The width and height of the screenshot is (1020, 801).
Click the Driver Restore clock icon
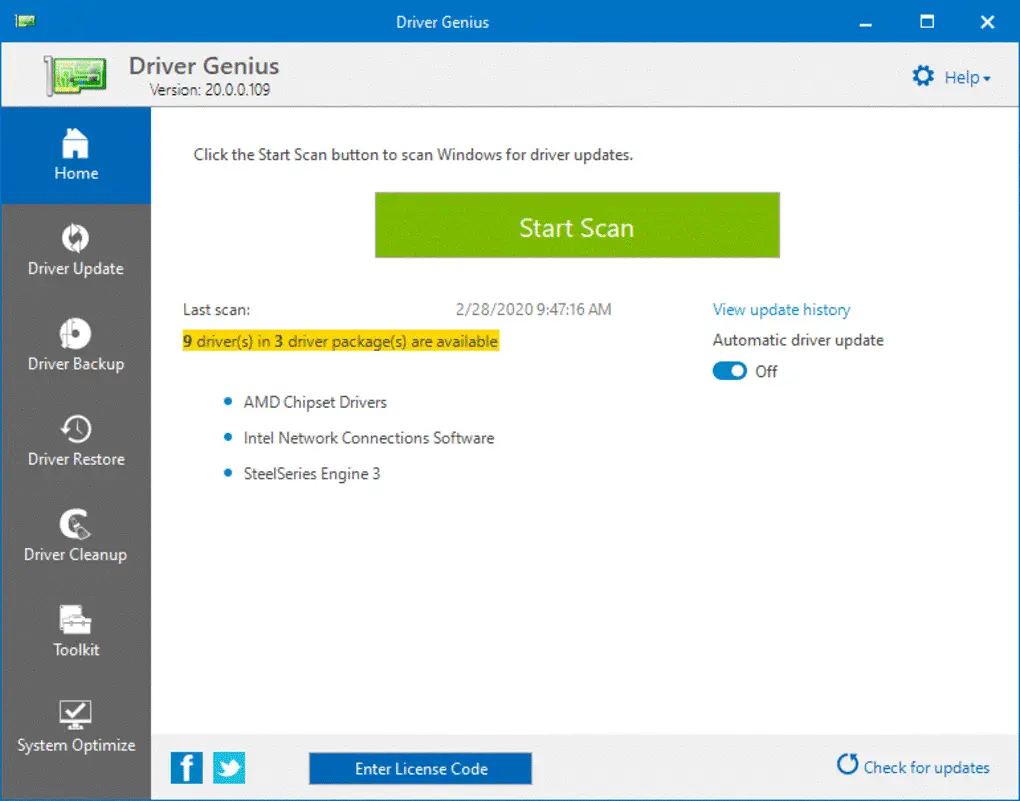click(x=75, y=429)
